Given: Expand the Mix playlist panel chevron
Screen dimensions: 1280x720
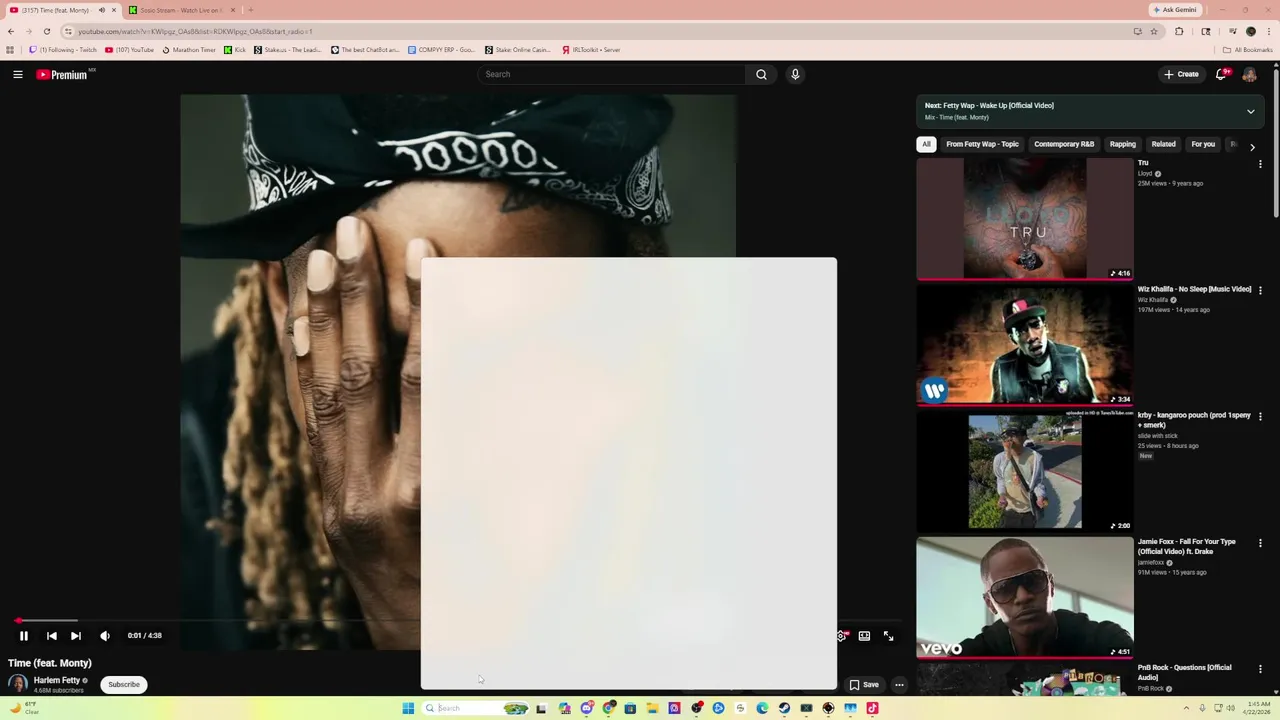Looking at the screenshot, I should point(1250,111).
